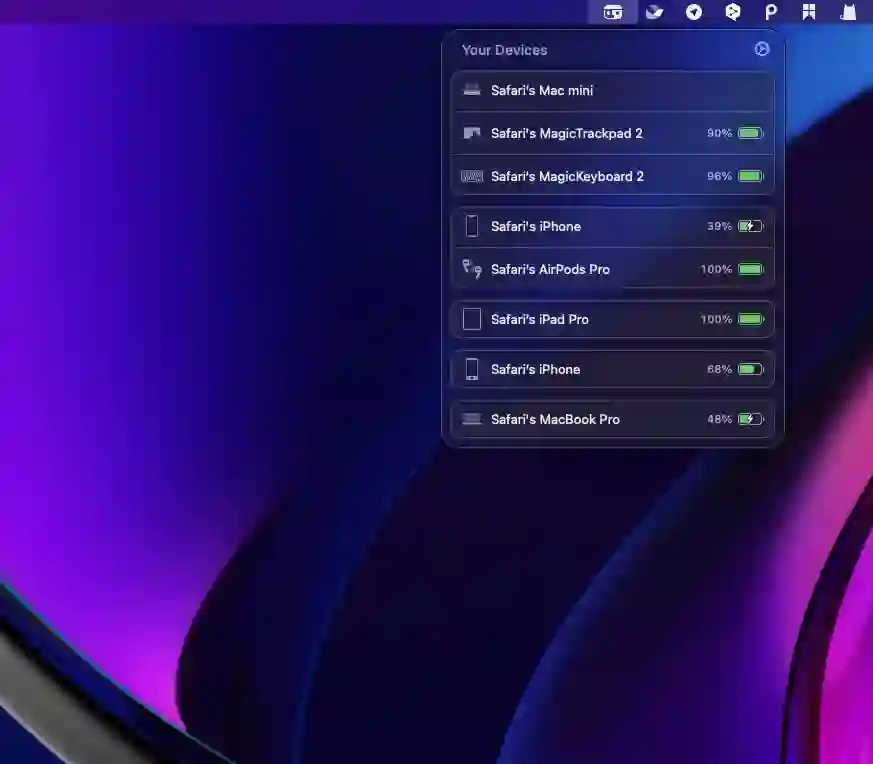Open the letter P menu bar icon
Screen dimensions: 873x764
pyautogui.click(x=771, y=12)
